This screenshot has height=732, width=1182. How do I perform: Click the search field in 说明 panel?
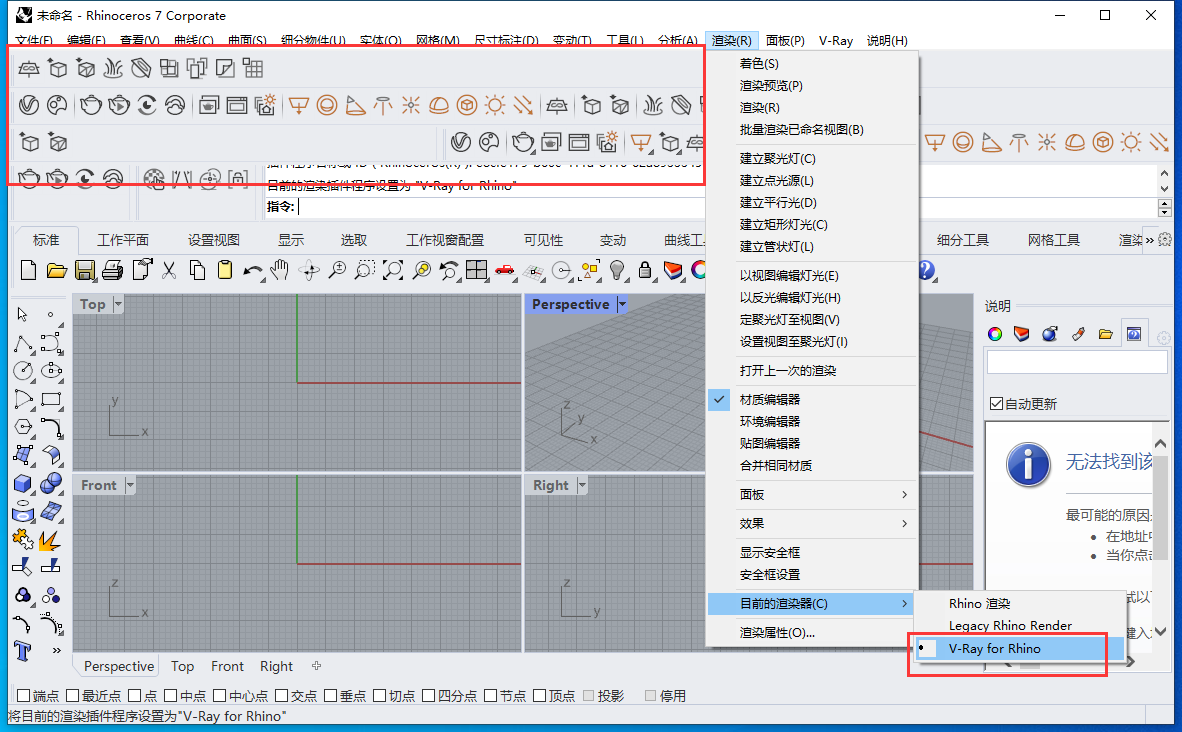[1076, 363]
